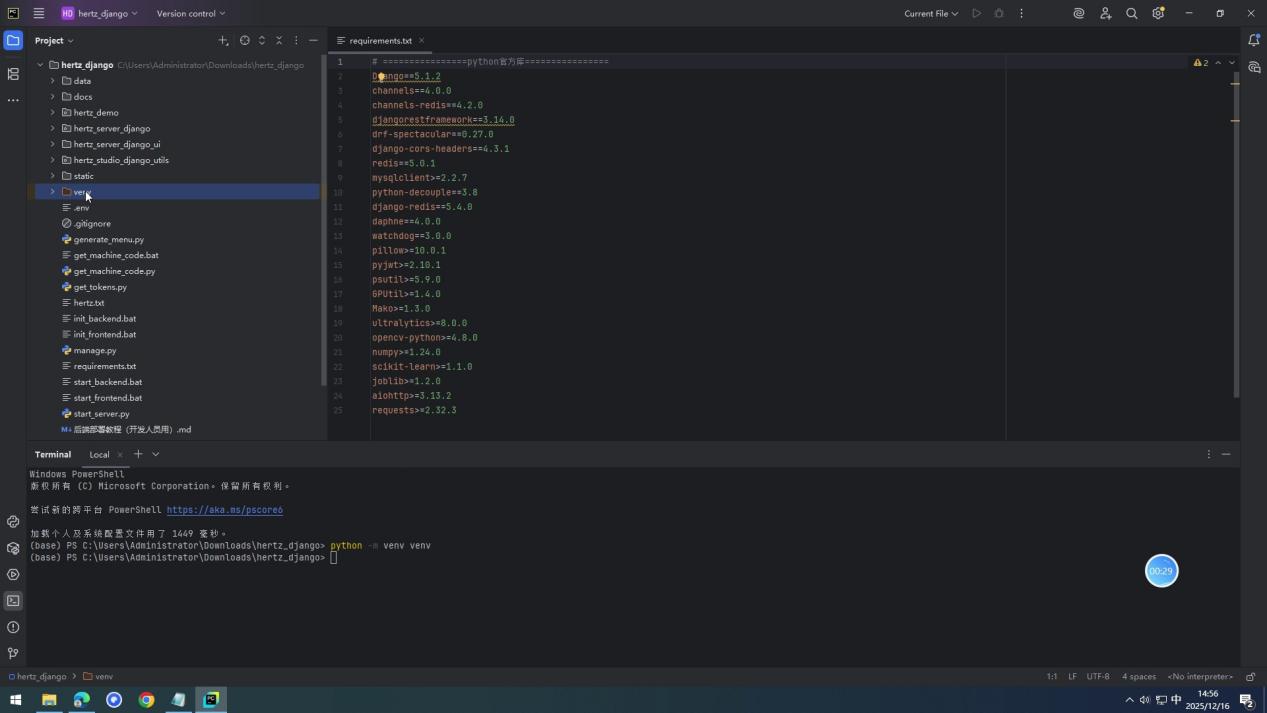The width and height of the screenshot is (1267, 713).
Task: Select the Terminal tool window icon
Action: tap(13, 600)
